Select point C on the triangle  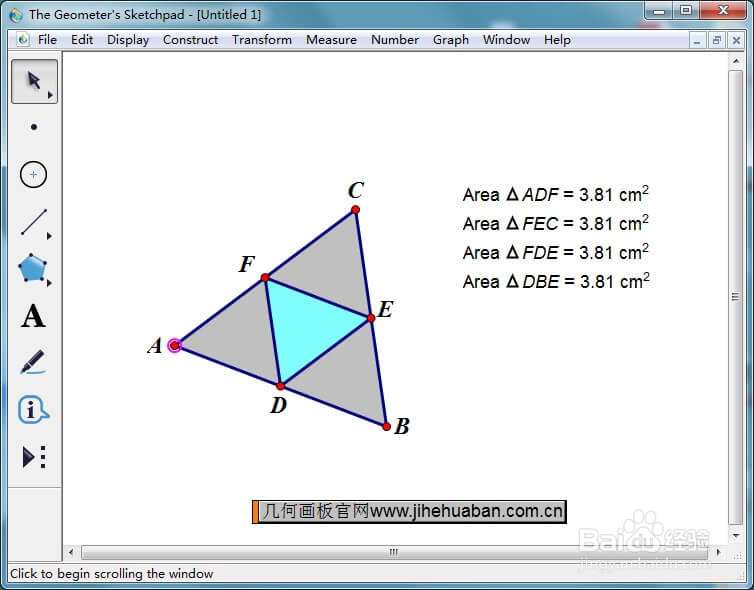pyautogui.click(x=355, y=210)
